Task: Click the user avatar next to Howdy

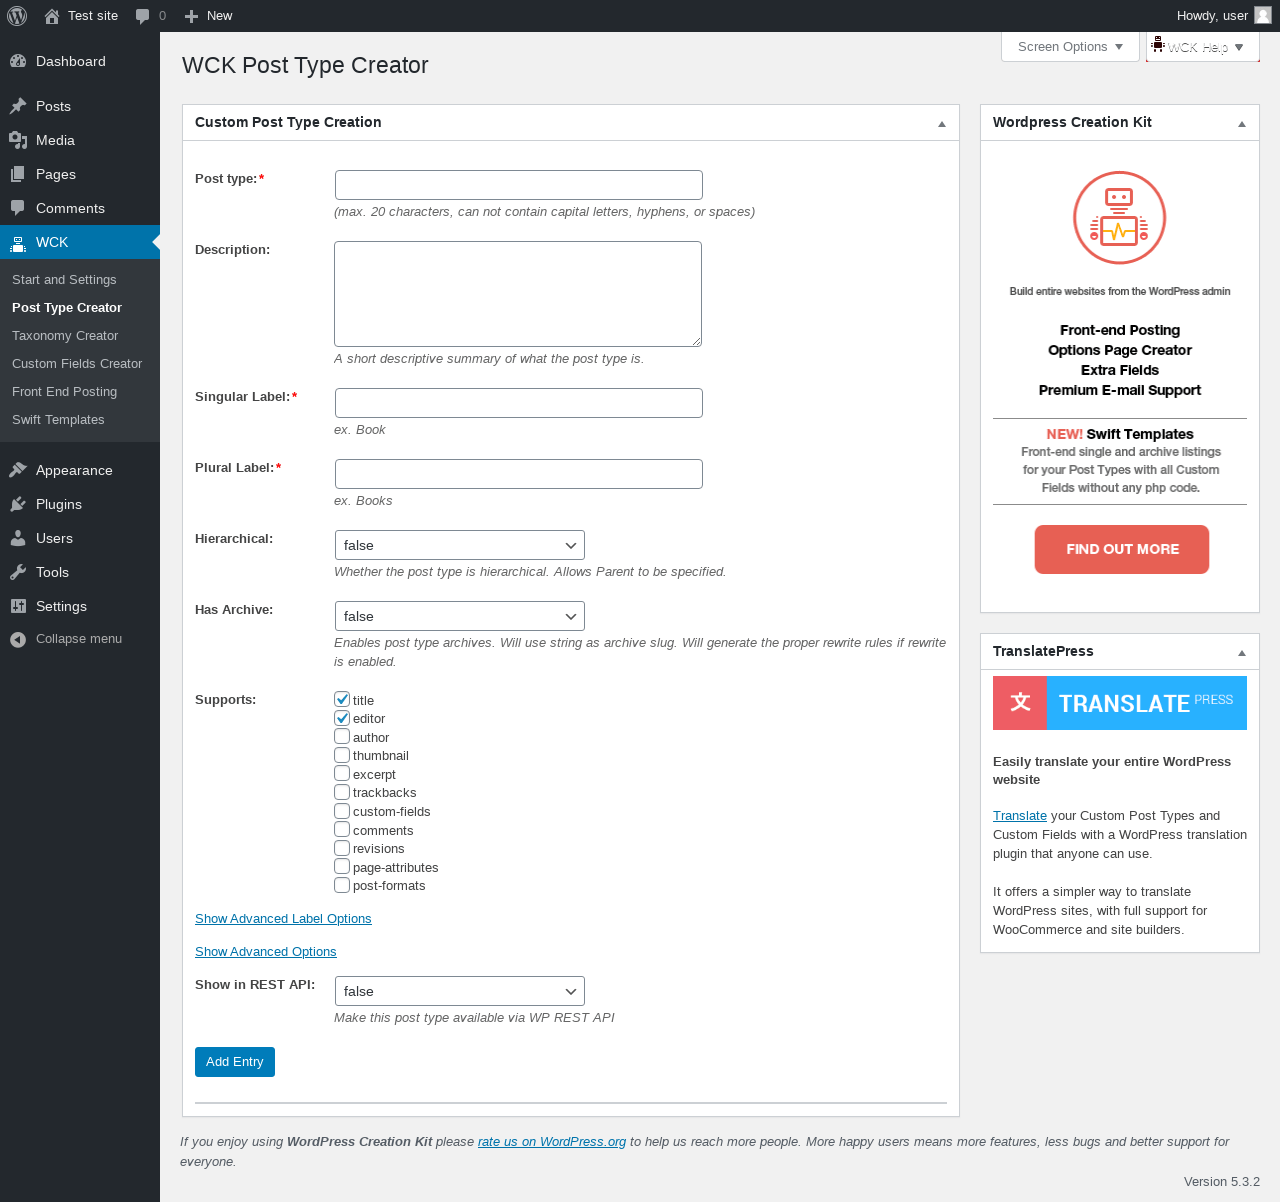Action: tap(1263, 15)
